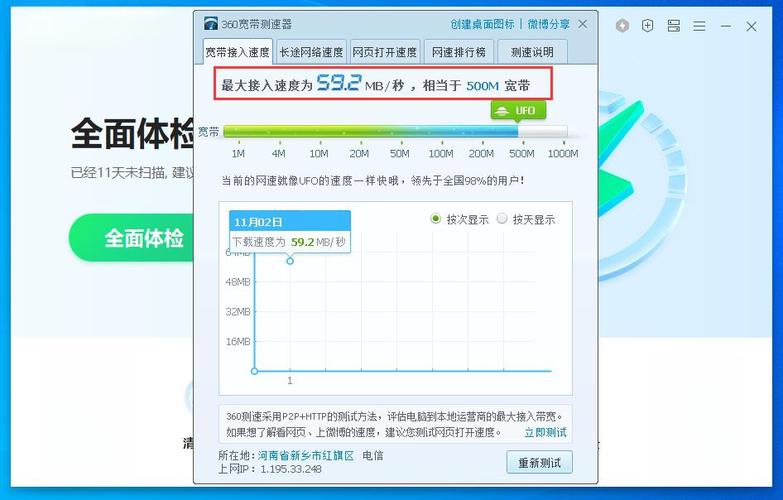The image size is (783, 500).
Task: Click the 电信 carrier text
Action: 373,456
